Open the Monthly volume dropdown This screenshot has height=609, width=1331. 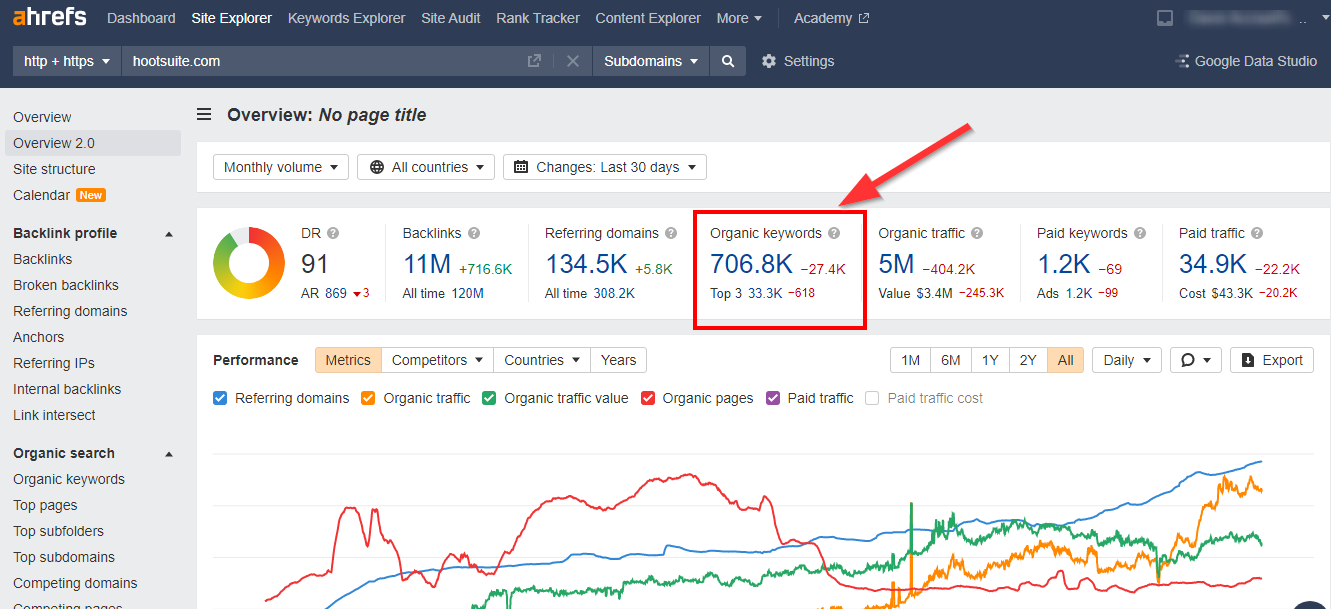281,167
